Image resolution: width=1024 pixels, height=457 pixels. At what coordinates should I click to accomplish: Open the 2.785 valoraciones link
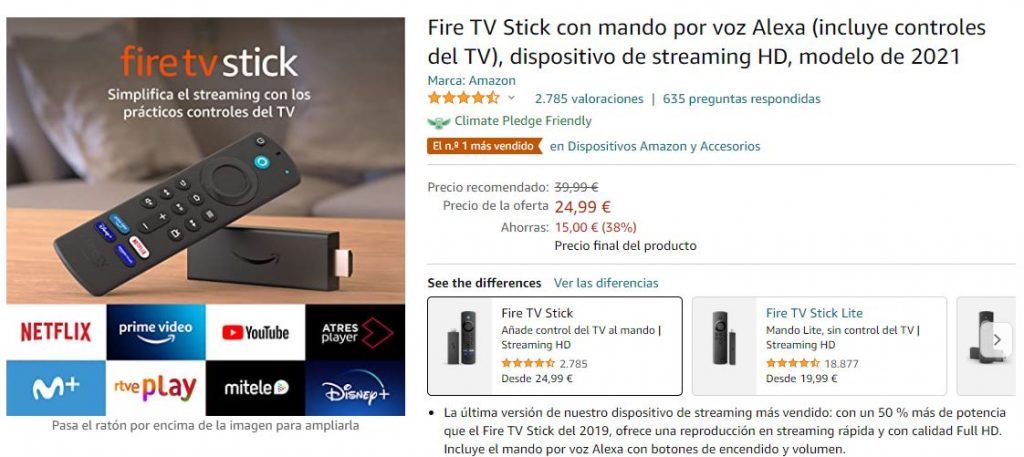click(x=589, y=99)
